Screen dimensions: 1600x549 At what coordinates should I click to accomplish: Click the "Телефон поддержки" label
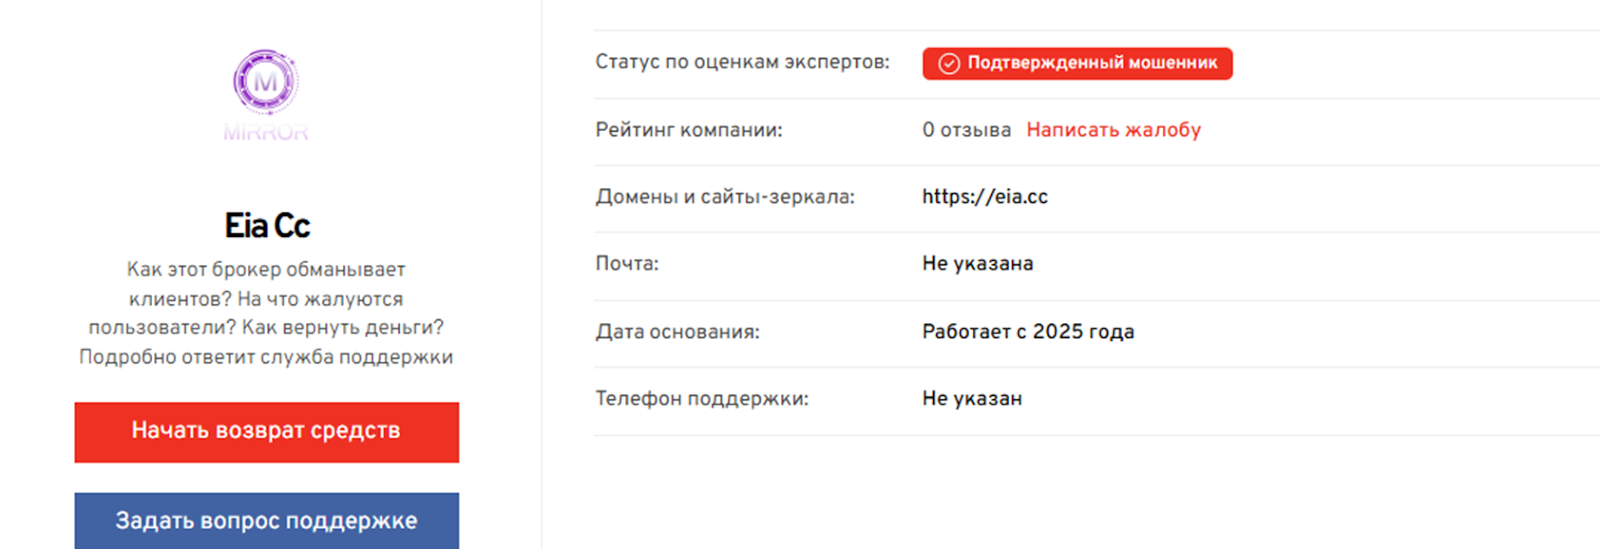(x=701, y=399)
